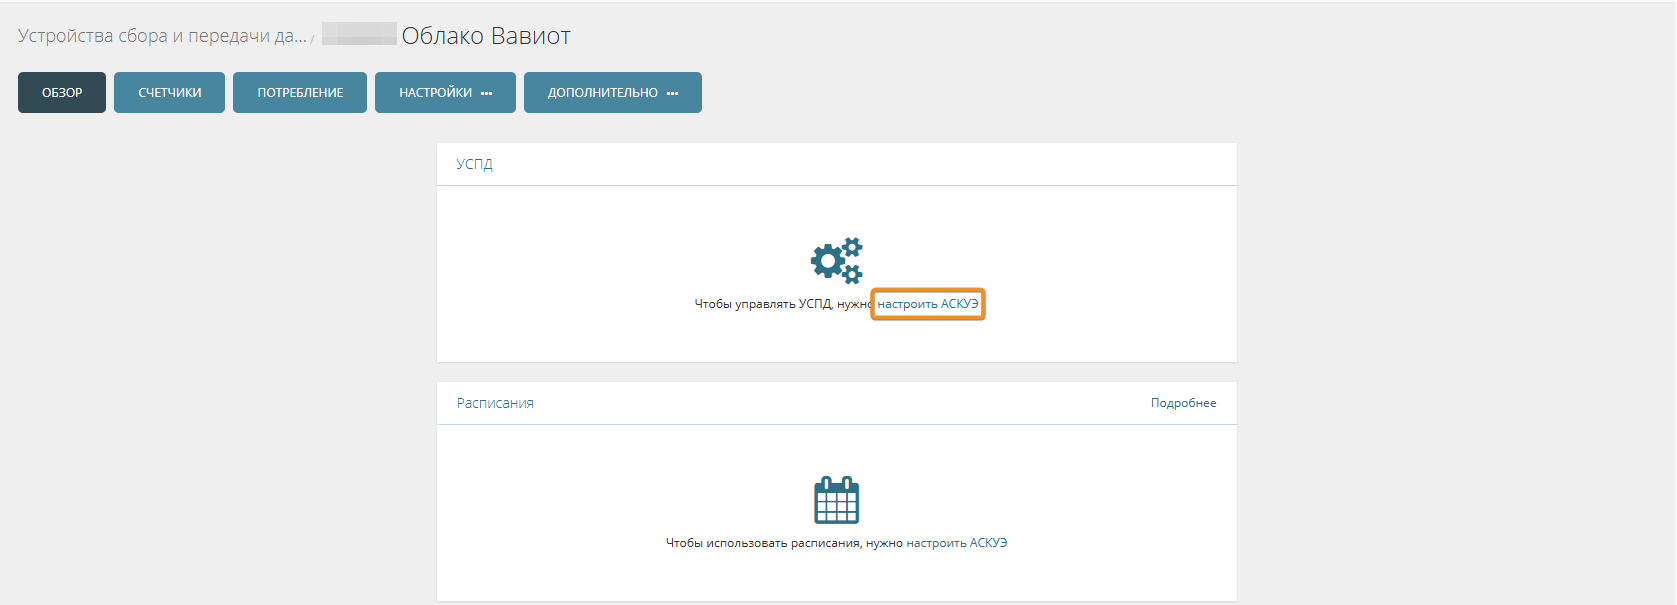
Task: Switch to the СЧЕТЧИКИ tab
Action: click(x=169, y=93)
